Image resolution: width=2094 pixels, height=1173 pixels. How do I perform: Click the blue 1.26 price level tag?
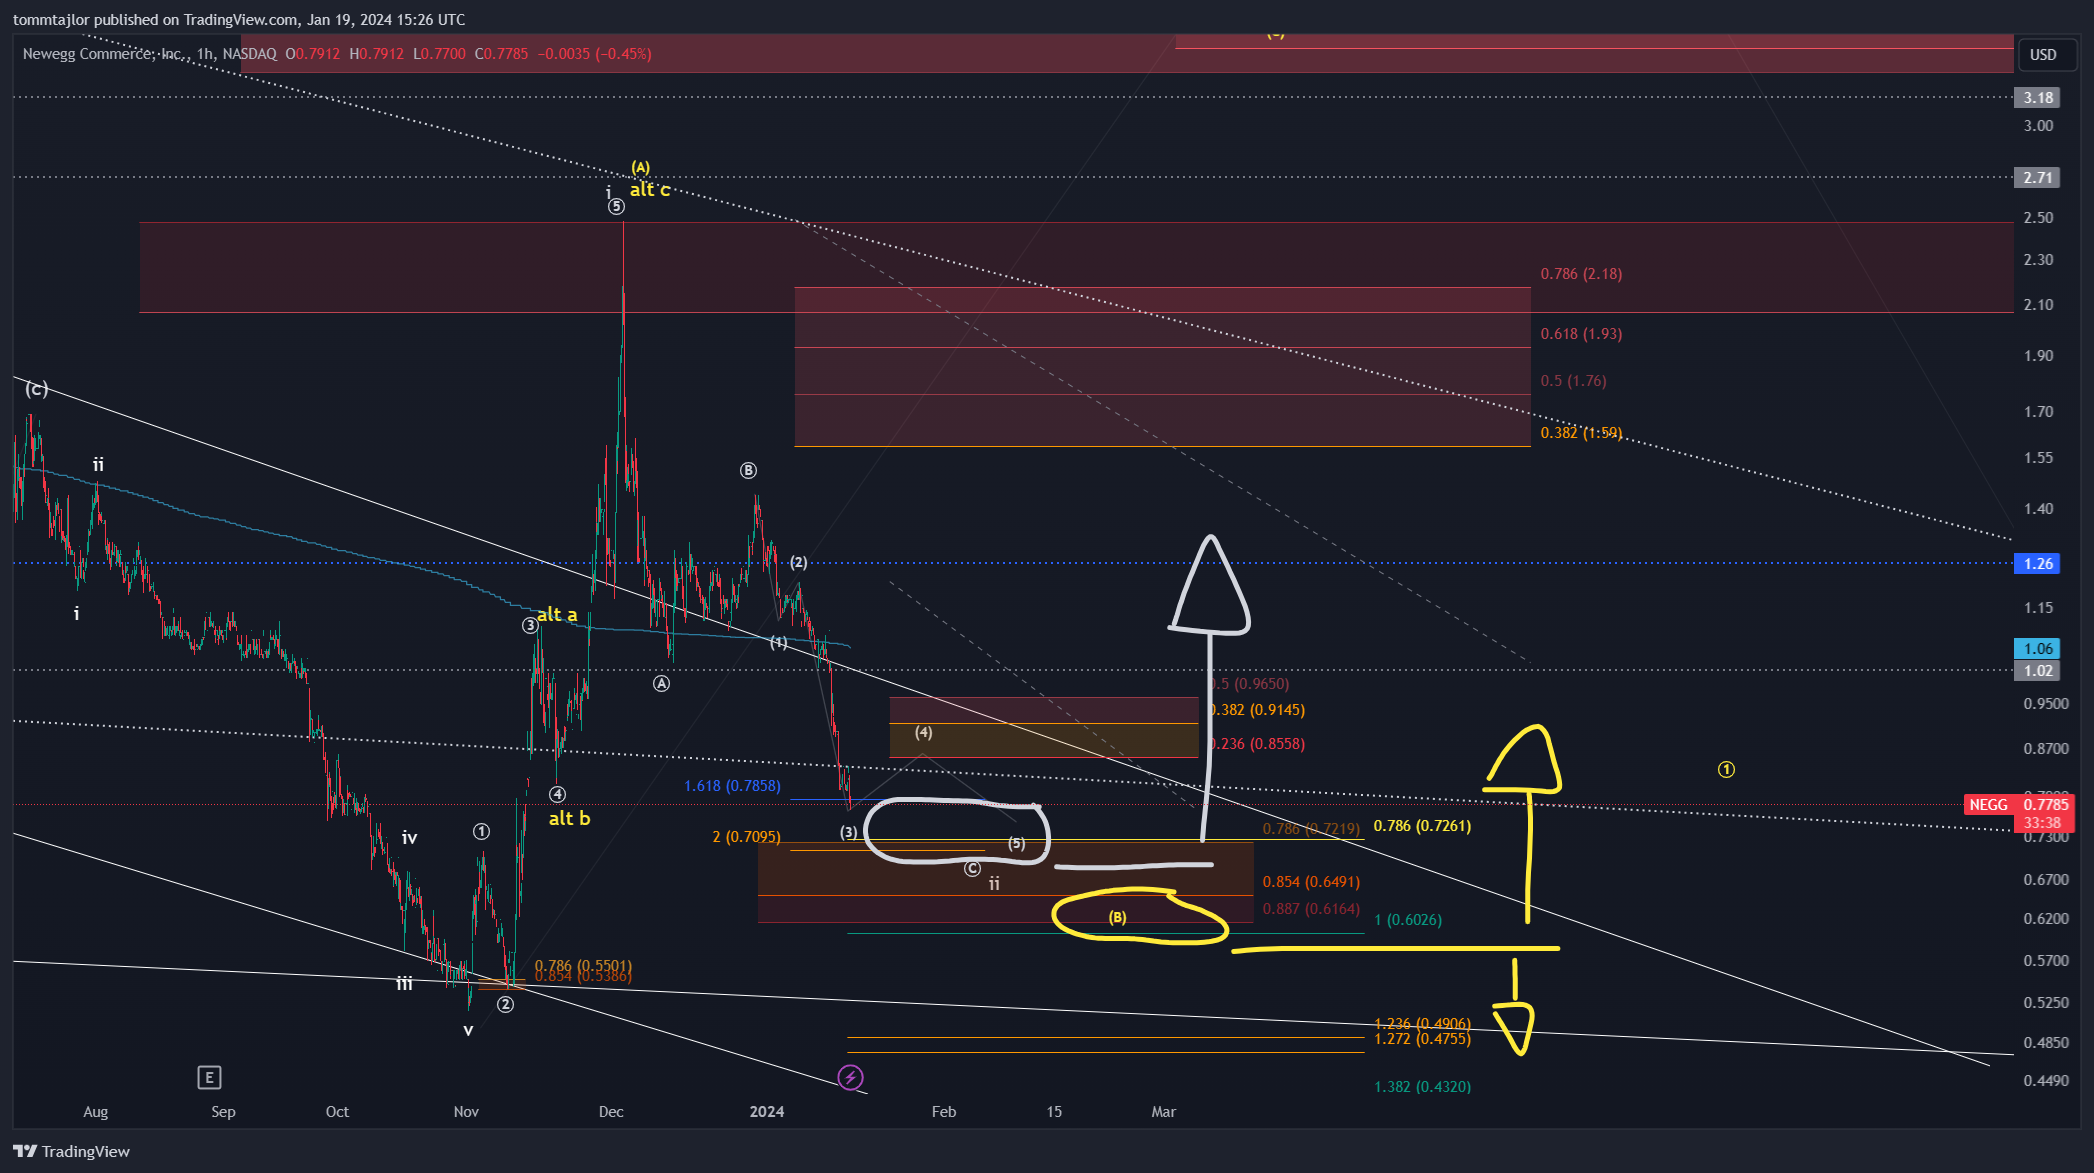coord(2037,563)
